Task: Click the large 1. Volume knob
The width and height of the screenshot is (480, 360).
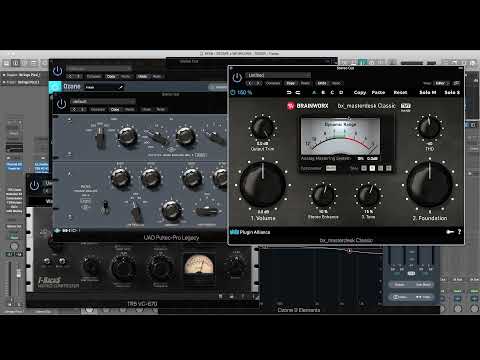Action: (263, 184)
